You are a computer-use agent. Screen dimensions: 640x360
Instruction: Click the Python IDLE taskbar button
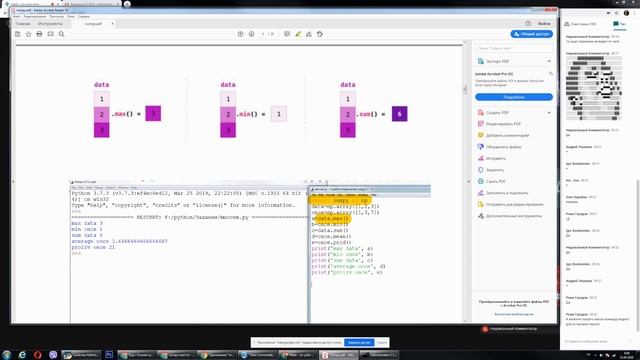(x=81, y=355)
